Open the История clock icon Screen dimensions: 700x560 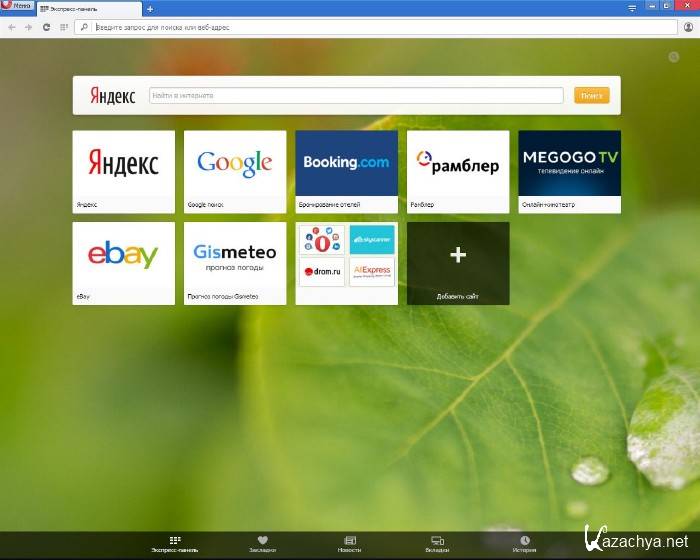tap(524, 543)
